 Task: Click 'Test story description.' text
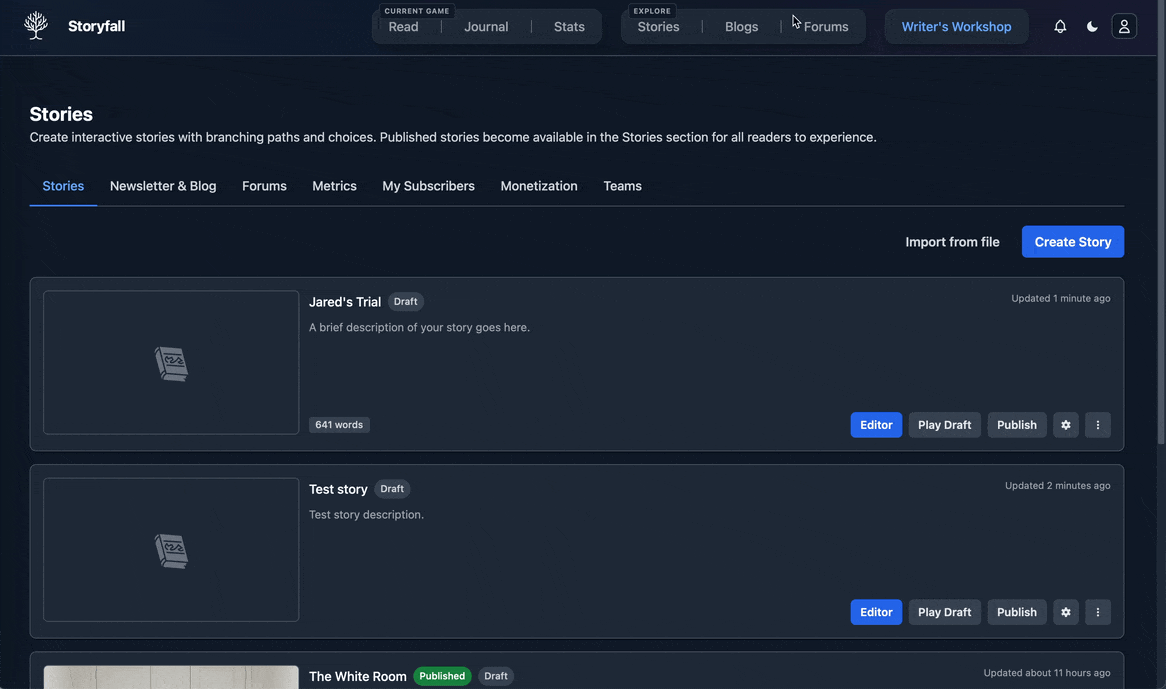tap(367, 514)
